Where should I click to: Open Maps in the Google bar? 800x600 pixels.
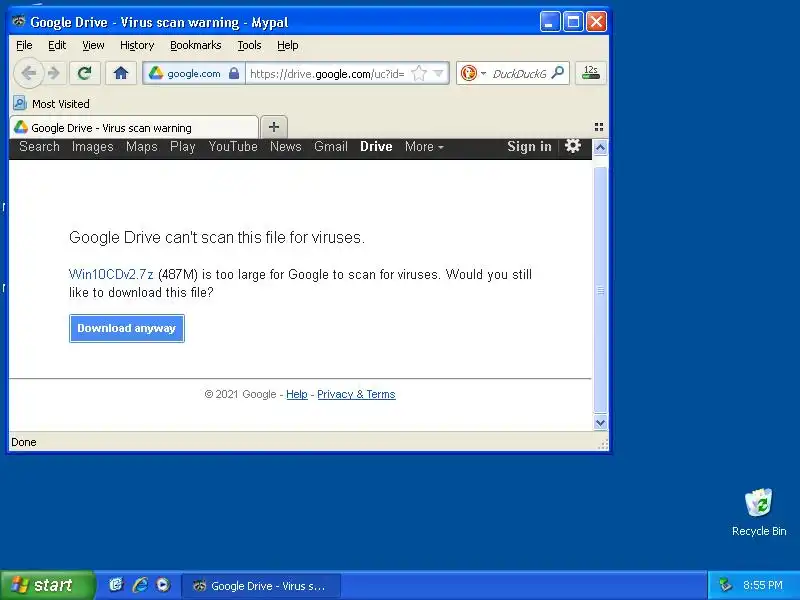141,147
